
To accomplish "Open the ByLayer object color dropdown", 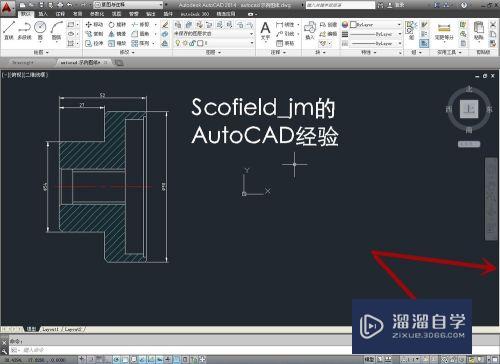I will [x=376, y=24].
